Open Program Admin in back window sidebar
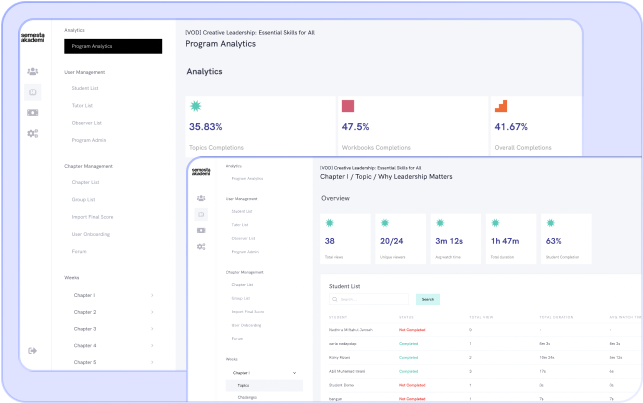Screen dimensions: 643x403 point(89,140)
